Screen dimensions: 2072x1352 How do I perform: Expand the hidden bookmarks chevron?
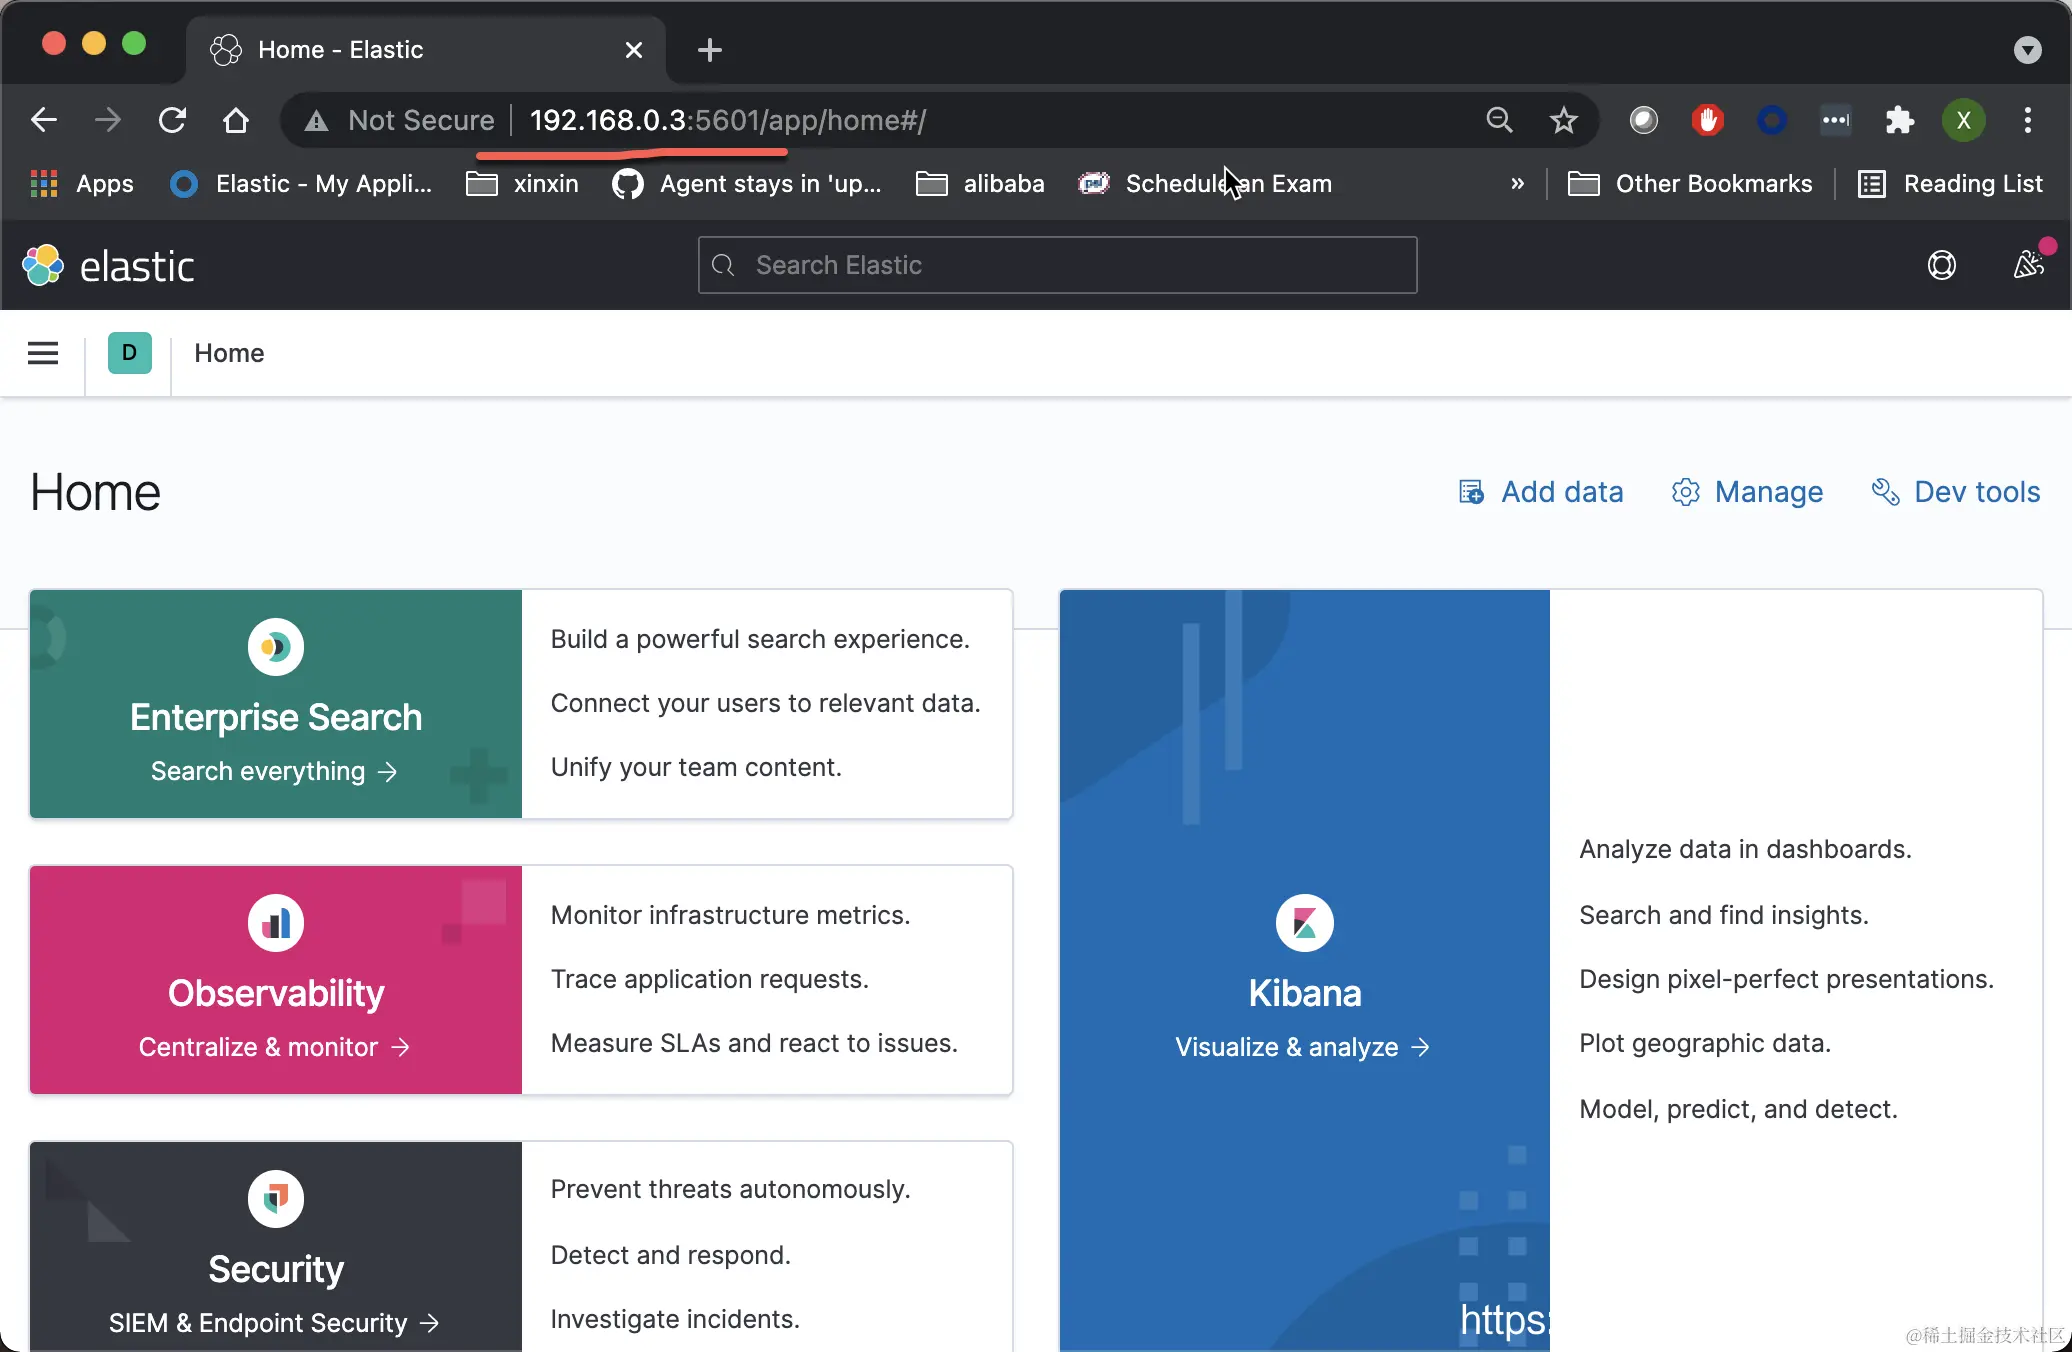click(1517, 184)
